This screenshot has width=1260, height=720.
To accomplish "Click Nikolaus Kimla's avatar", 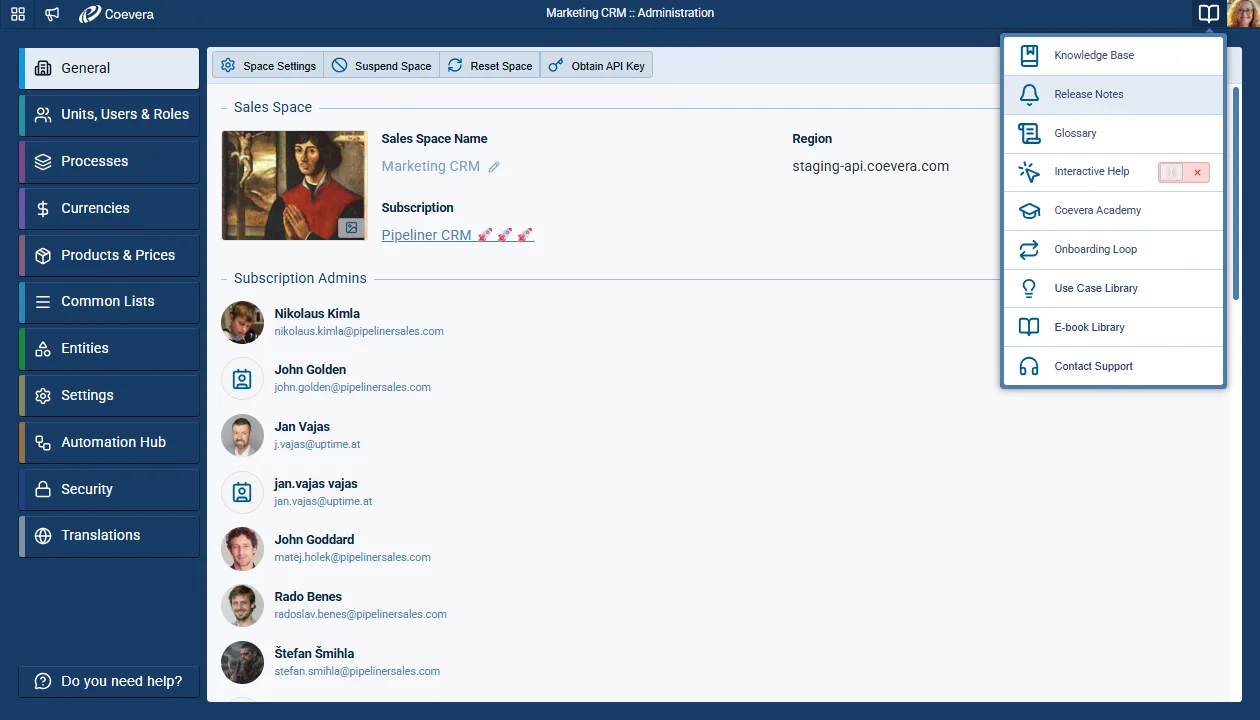I will tap(242, 322).
